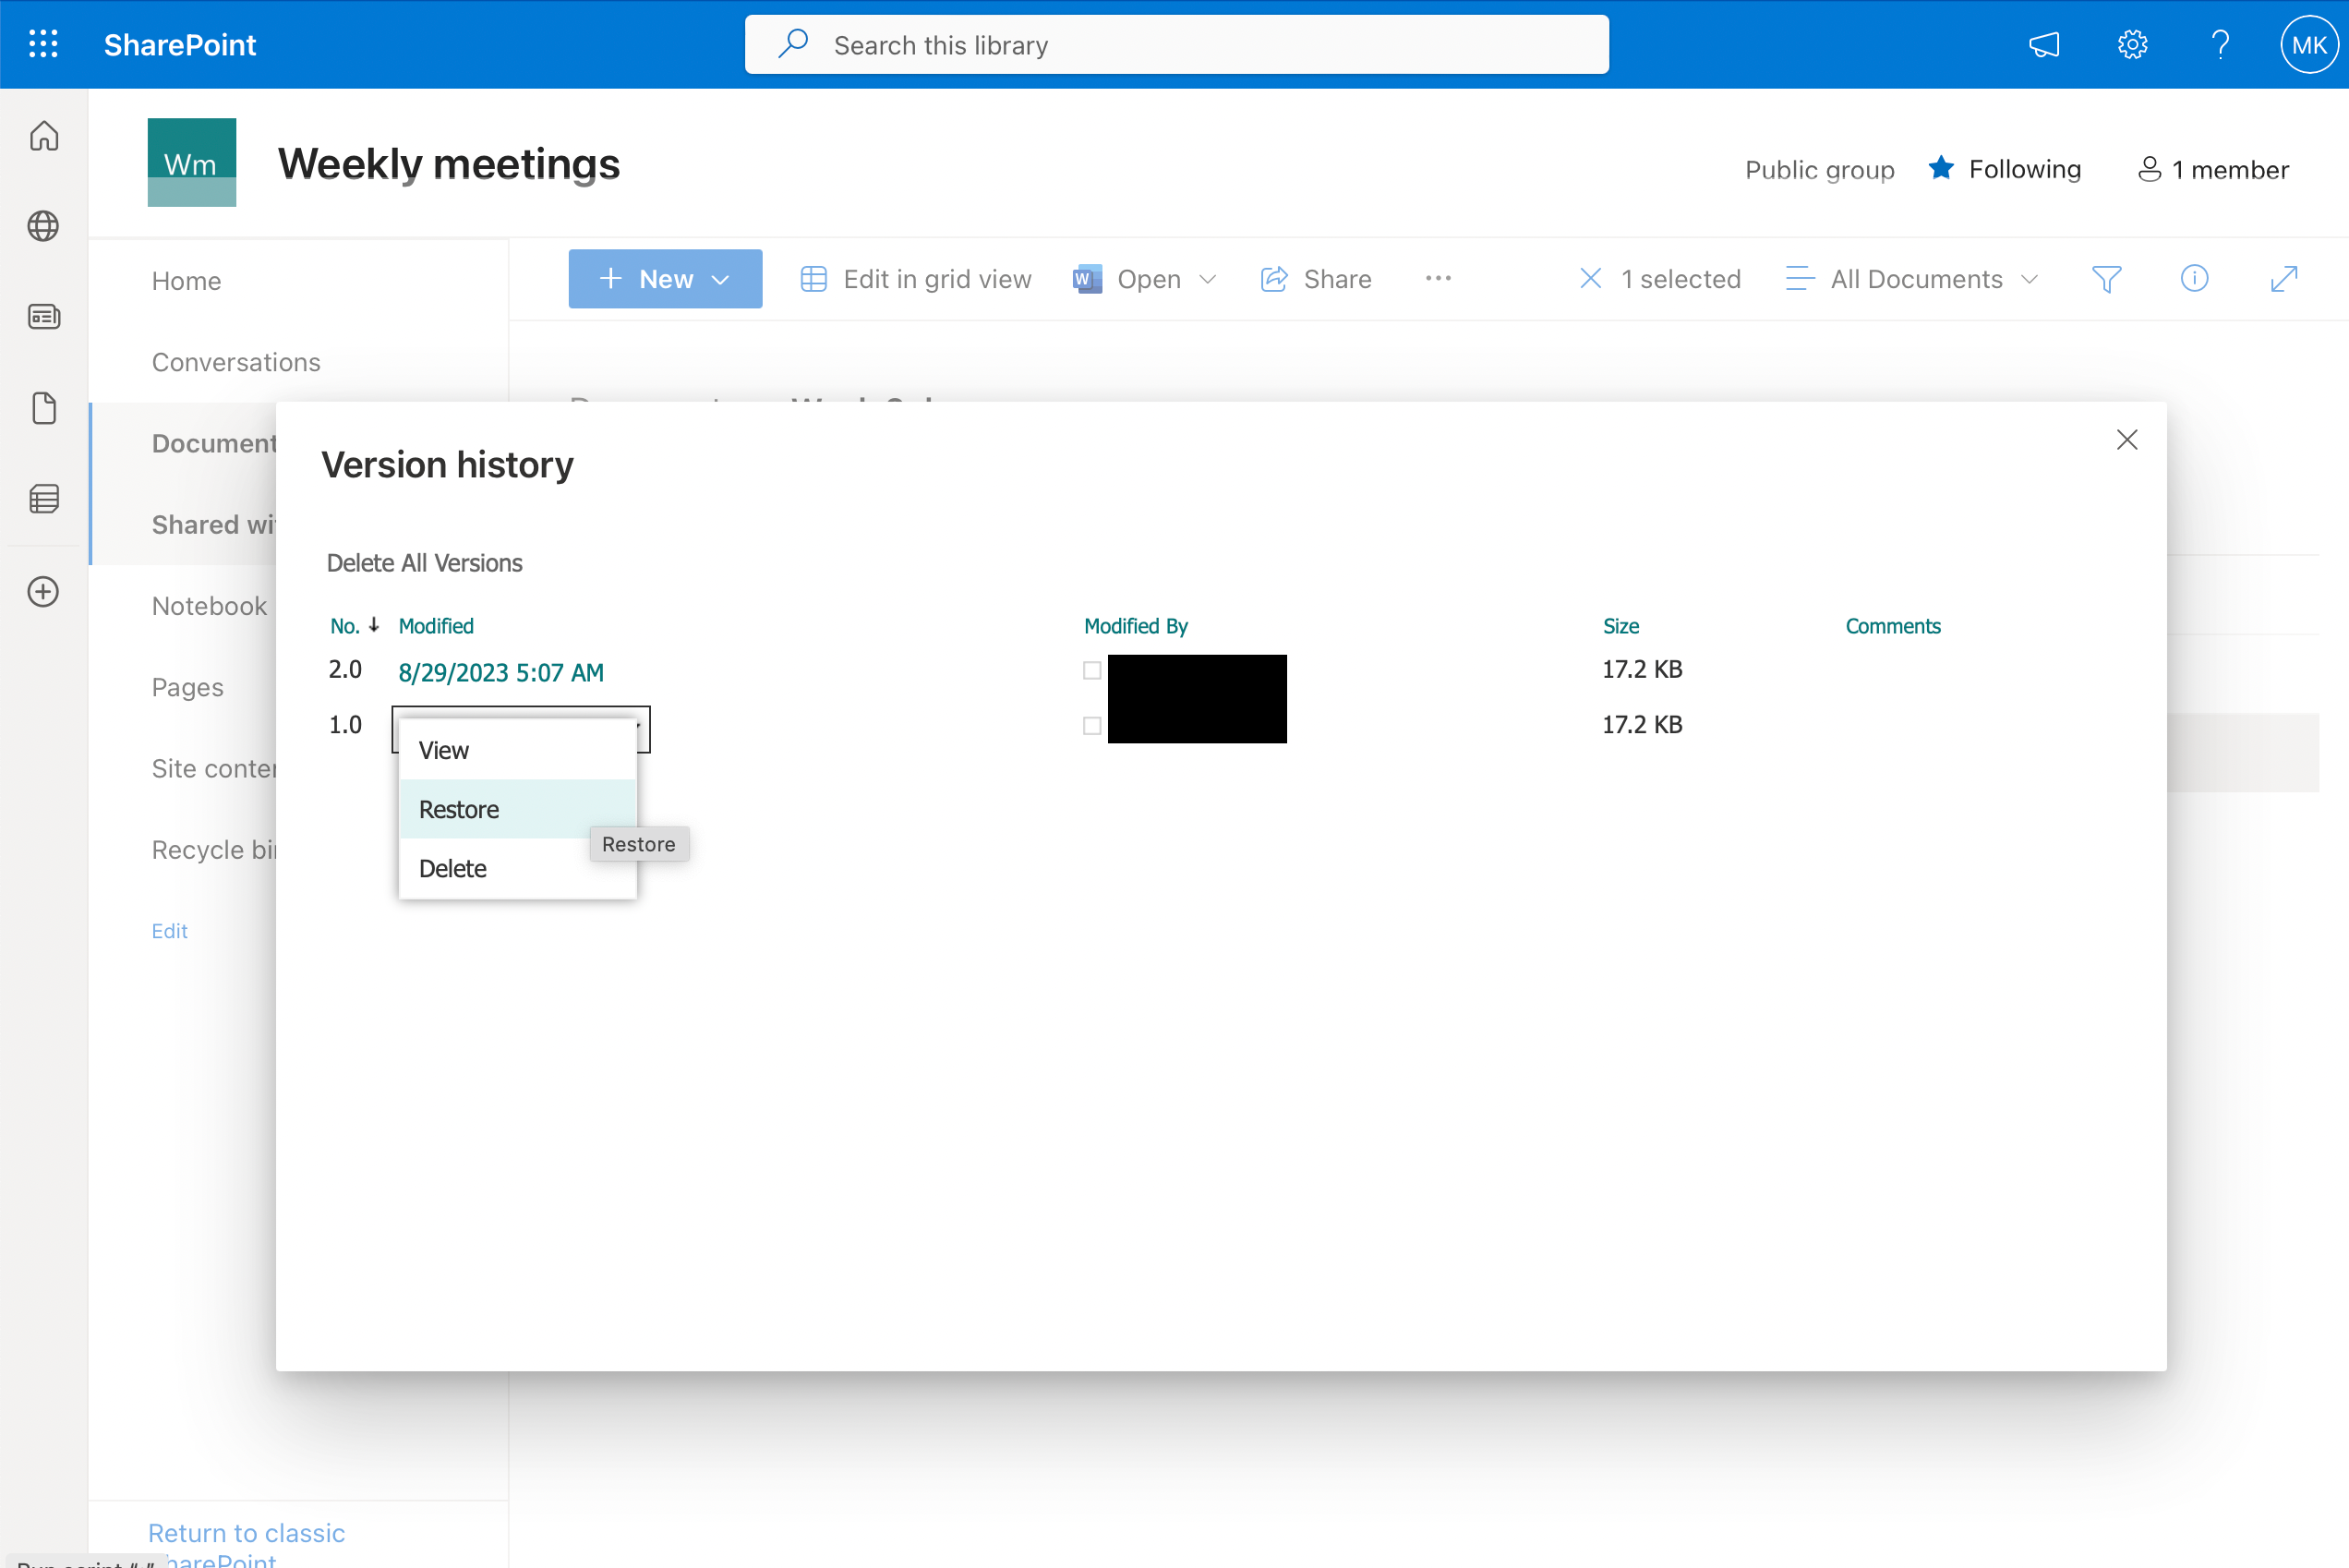Select Restore from context menu
Image resolution: width=2349 pixels, height=1568 pixels.
click(458, 809)
